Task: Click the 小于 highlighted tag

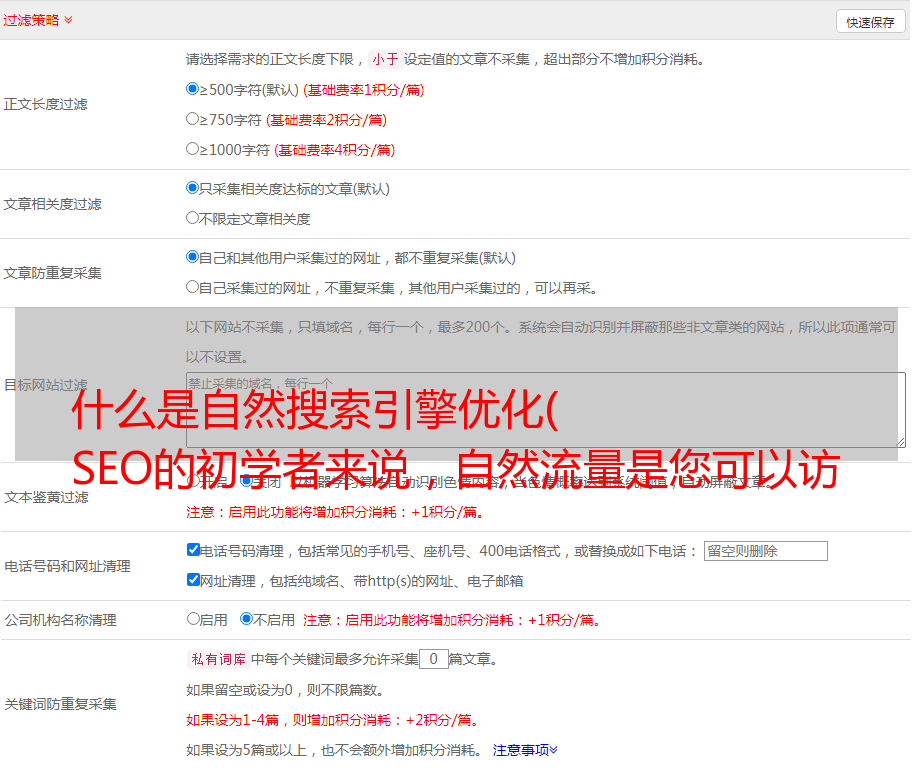Action: click(x=385, y=59)
